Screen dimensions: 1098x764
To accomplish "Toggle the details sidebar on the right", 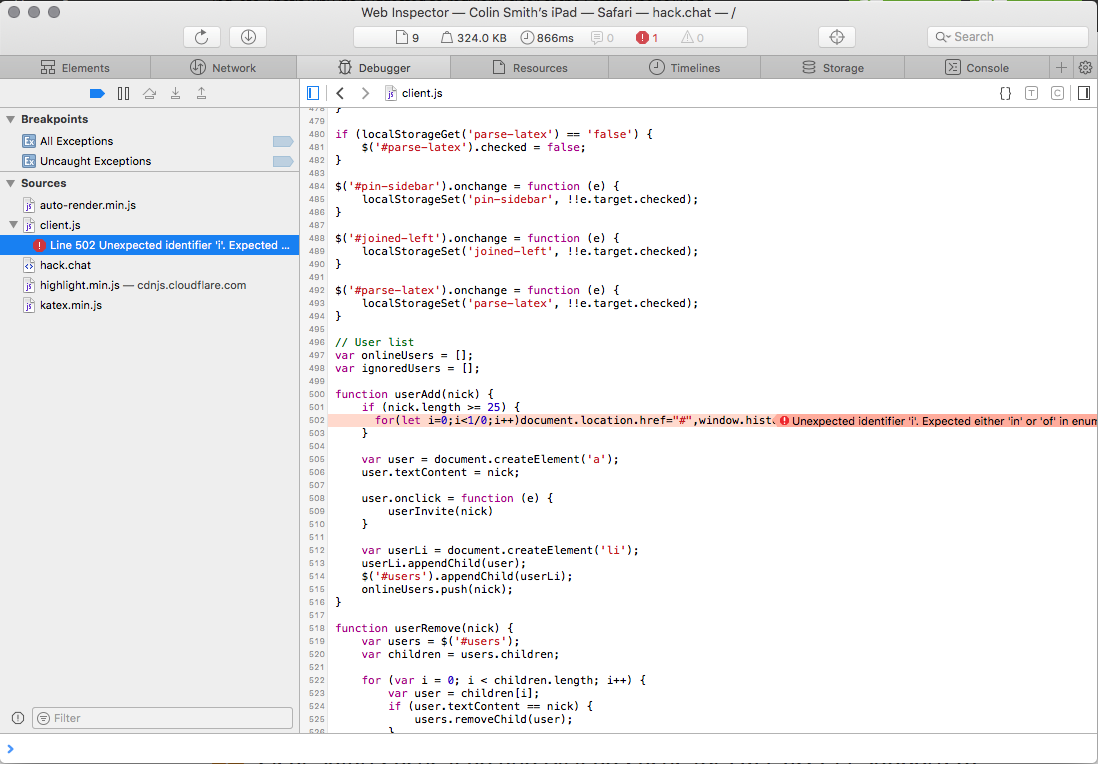I will pyautogui.click(x=1084, y=93).
